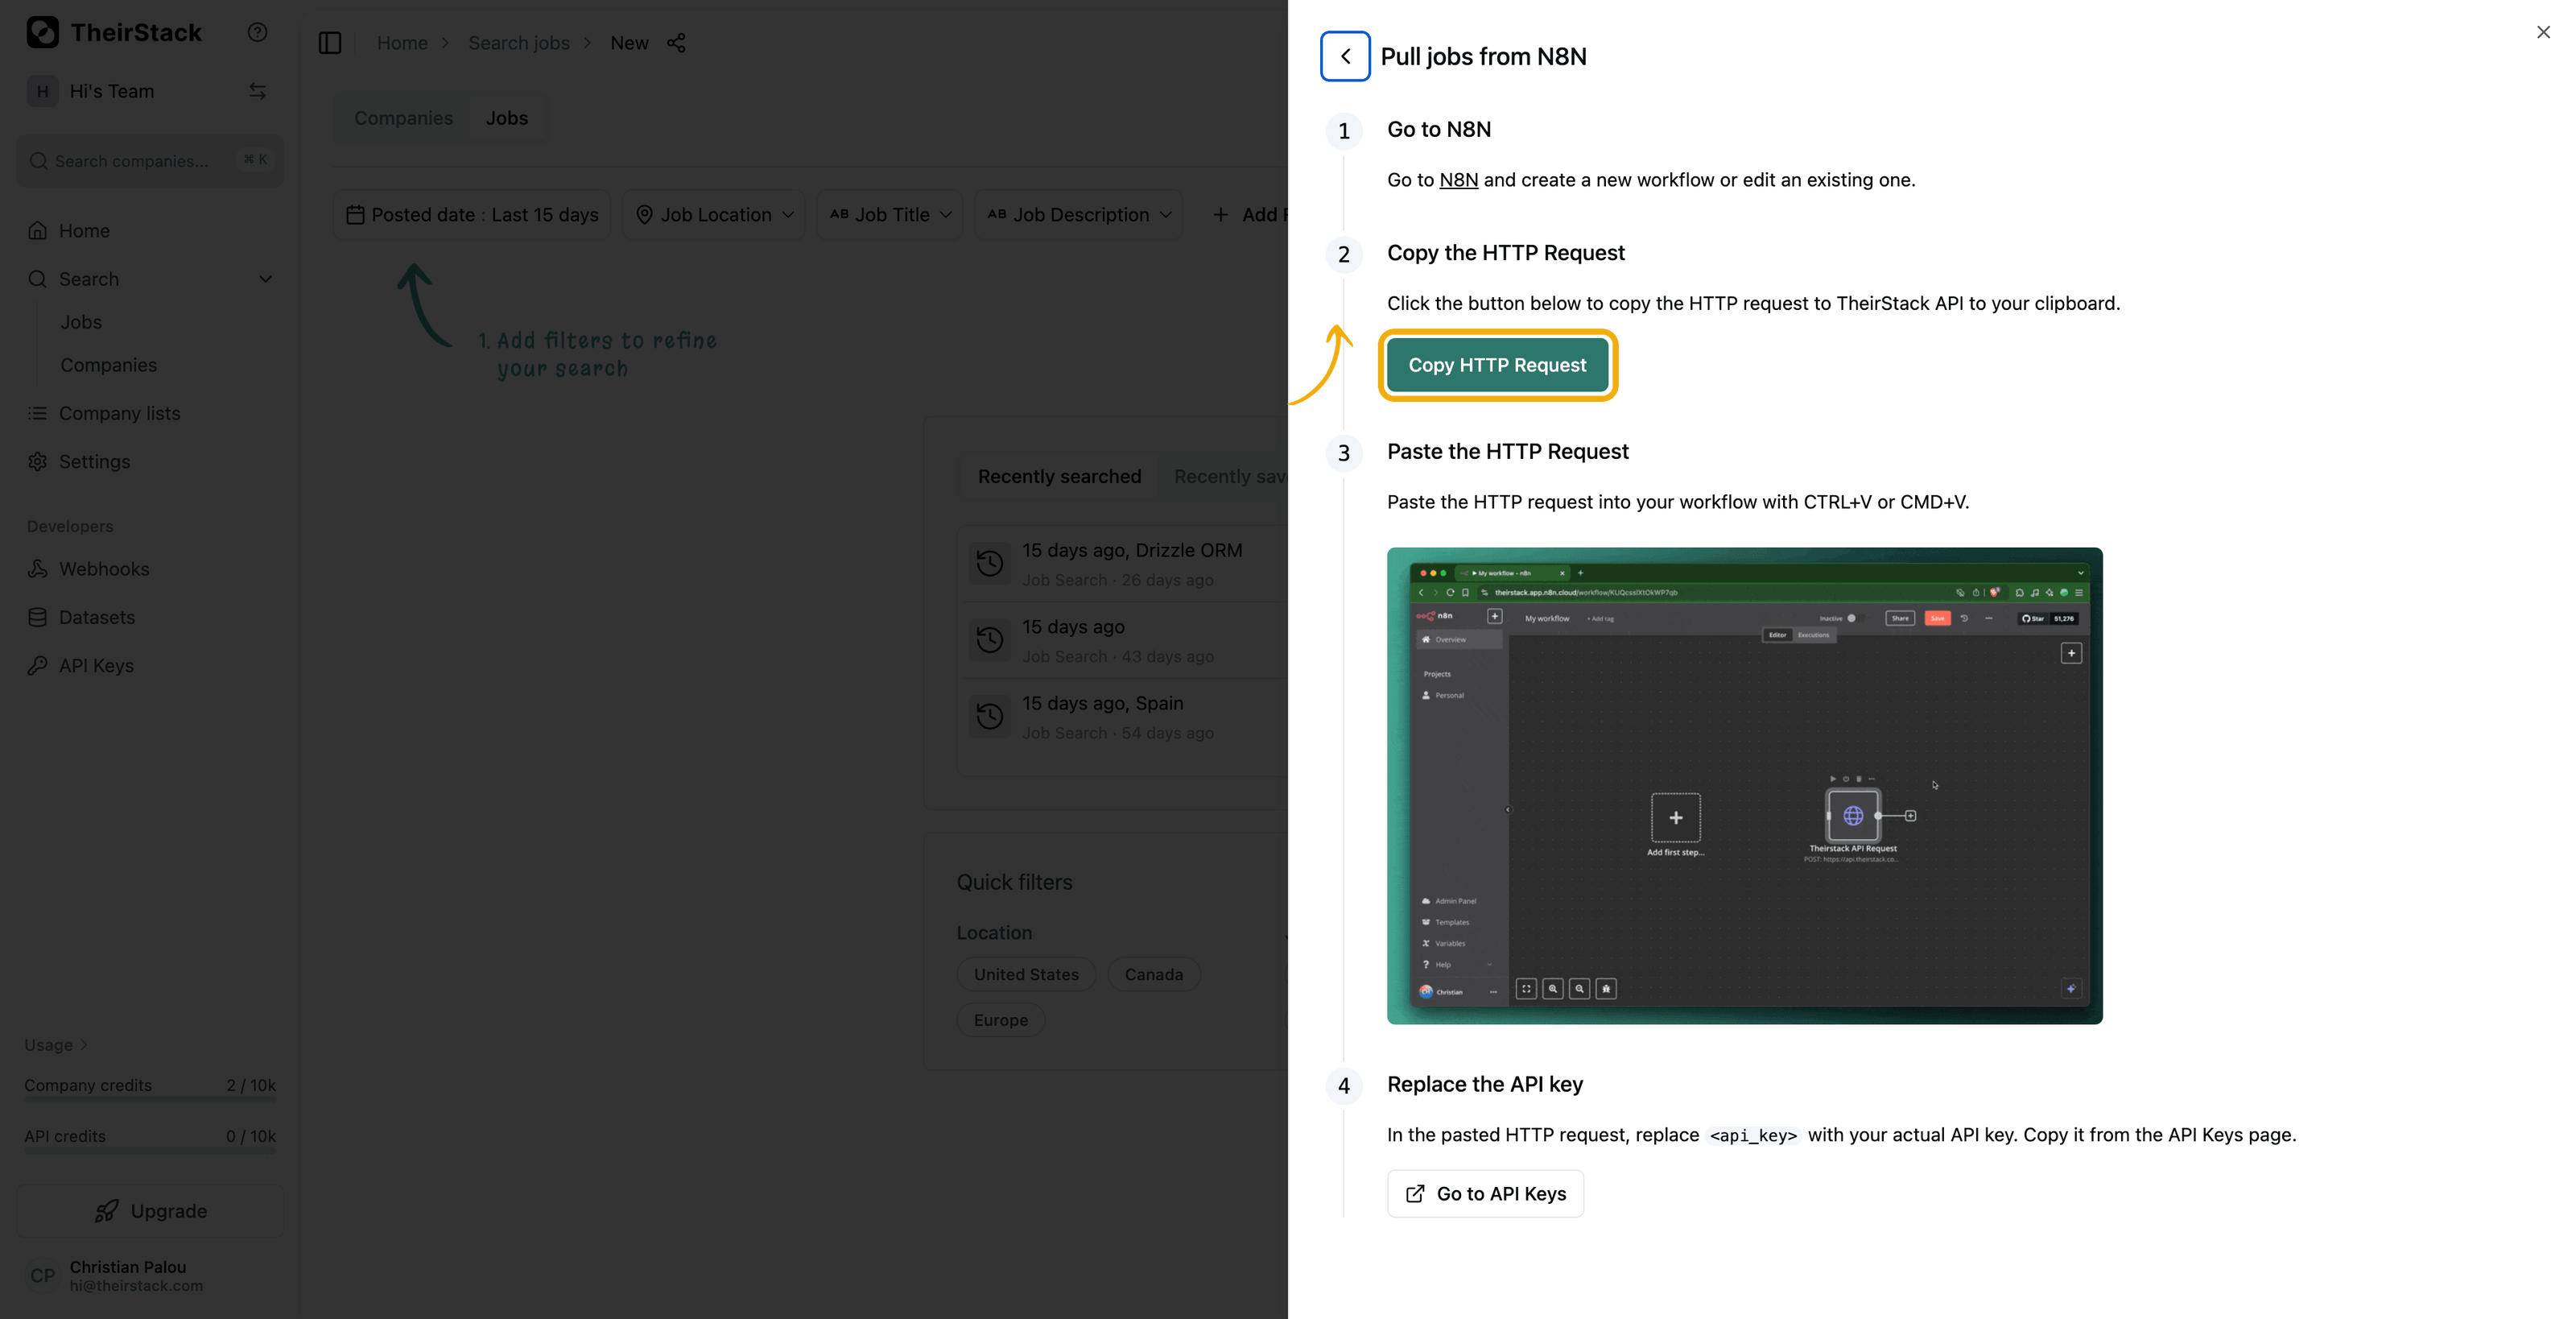
Task: Click the back arrow in N8N panel
Action: click(x=1344, y=56)
